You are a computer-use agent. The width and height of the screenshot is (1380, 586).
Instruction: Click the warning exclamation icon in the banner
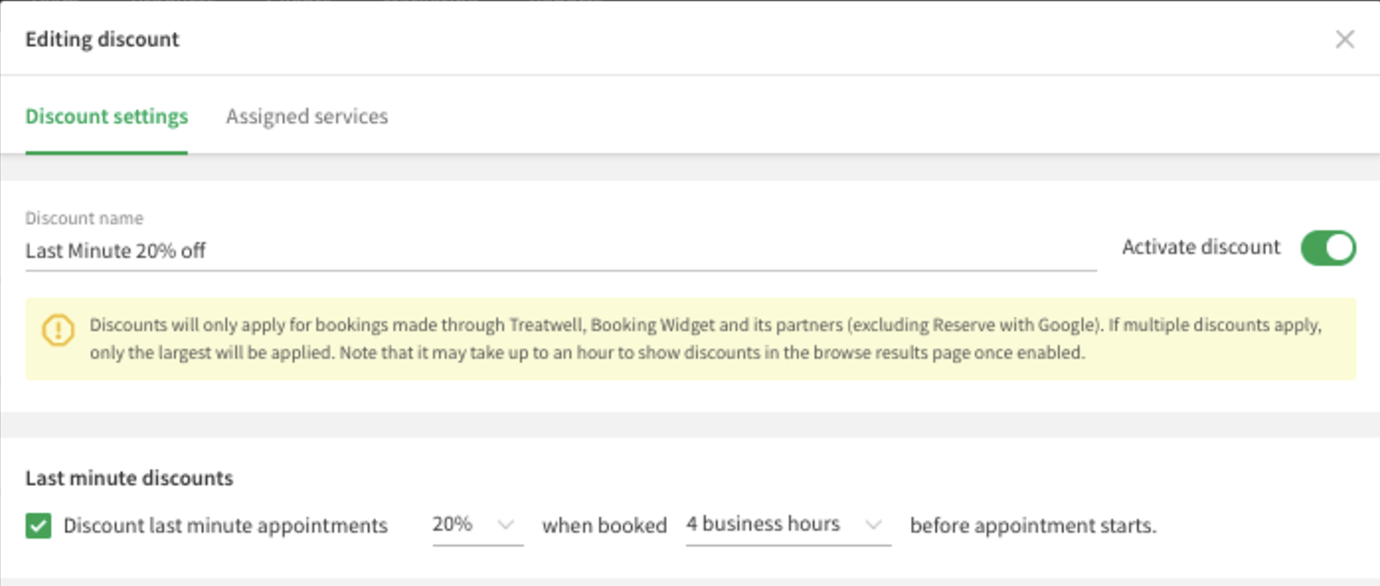click(x=58, y=329)
